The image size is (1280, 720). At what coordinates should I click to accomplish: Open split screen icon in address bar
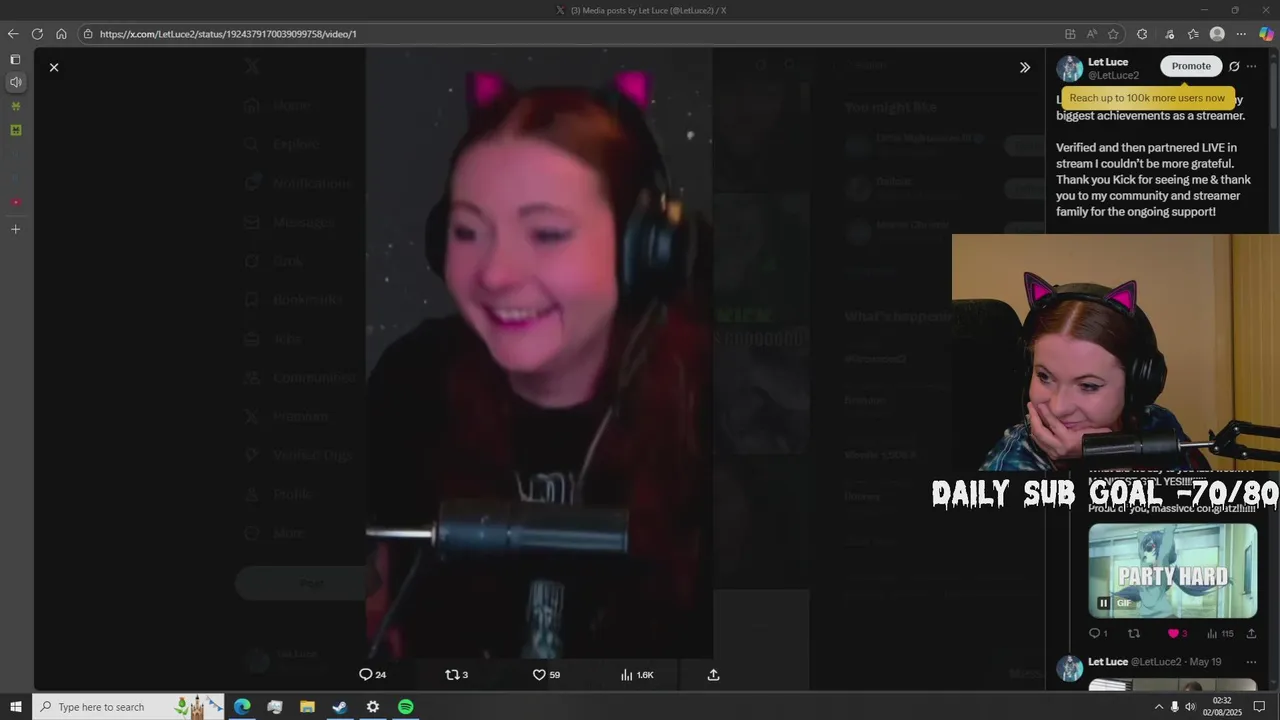coord(1070,34)
